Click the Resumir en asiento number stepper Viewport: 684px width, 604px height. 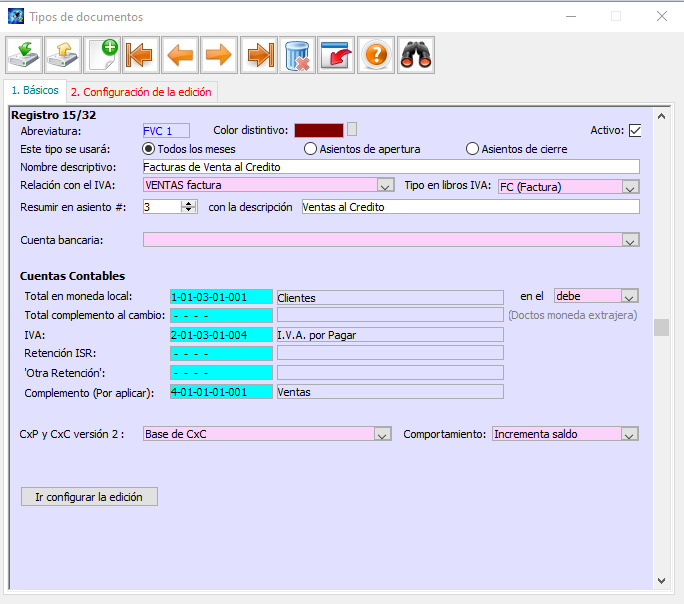coord(188,207)
